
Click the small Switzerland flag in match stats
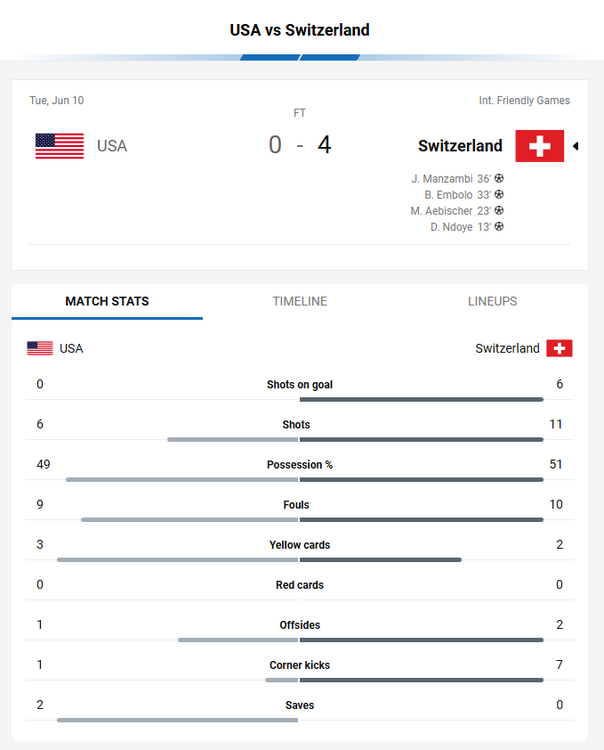click(x=559, y=348)
